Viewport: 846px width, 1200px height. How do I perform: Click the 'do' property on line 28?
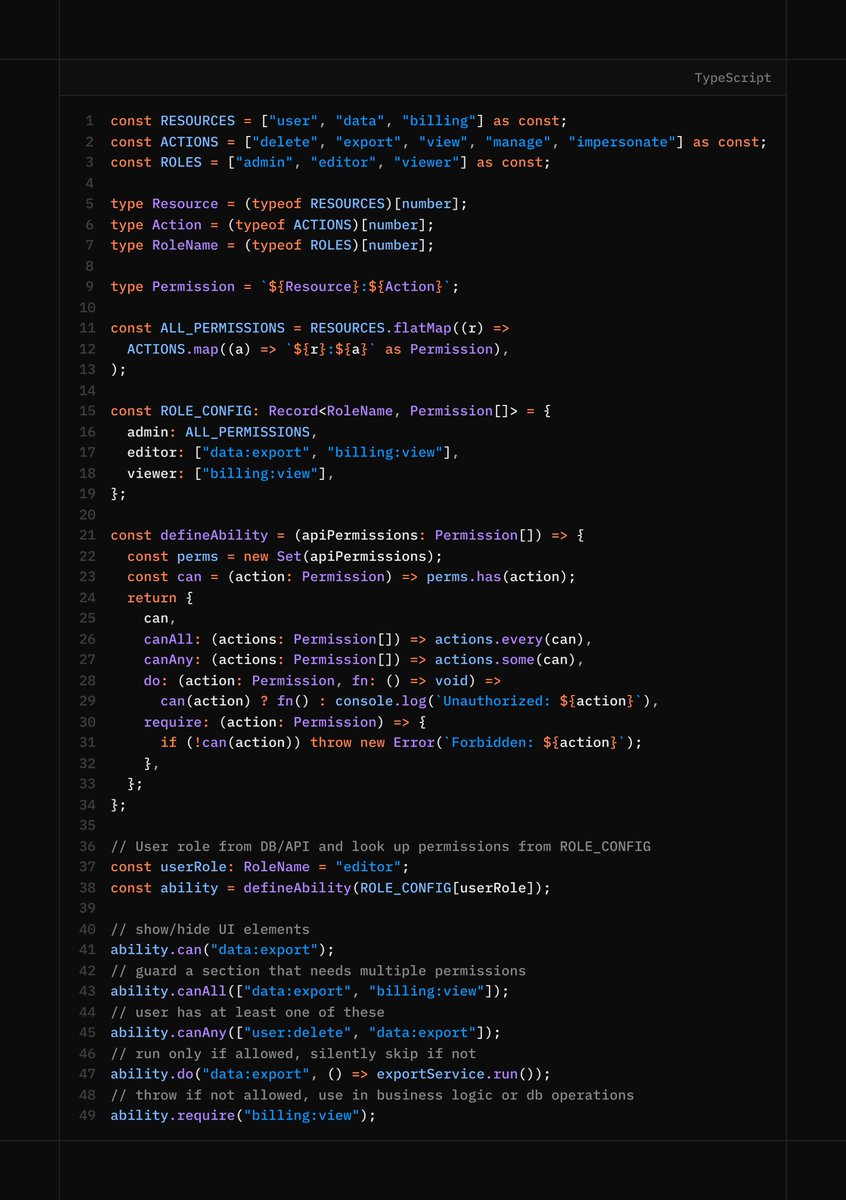tap(152, 681)
